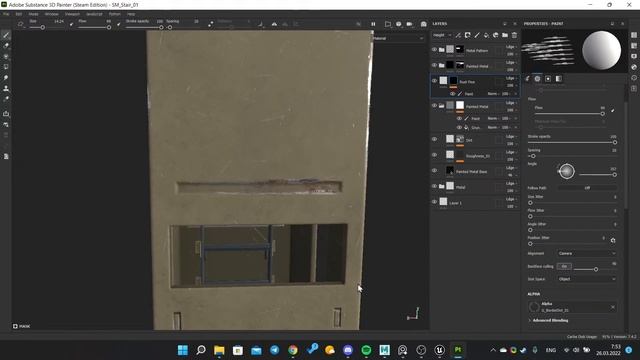This screenshot has width=640, height=360.
Task: Remove the Alpha resource with X
Action: (x=613, y=307)
